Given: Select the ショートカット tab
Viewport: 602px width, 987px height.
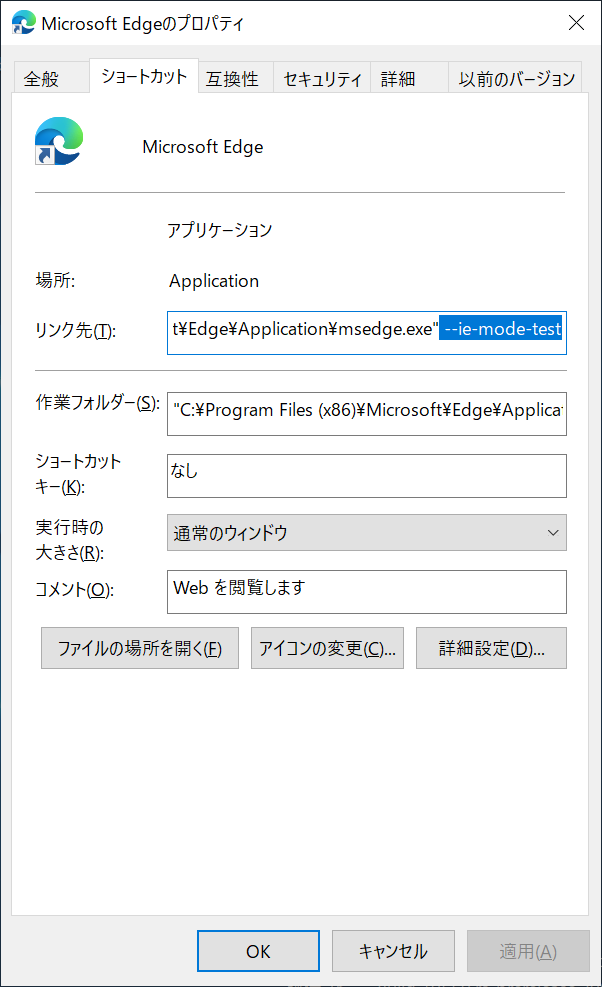Looking at the screenshot, I should point(144,76).
